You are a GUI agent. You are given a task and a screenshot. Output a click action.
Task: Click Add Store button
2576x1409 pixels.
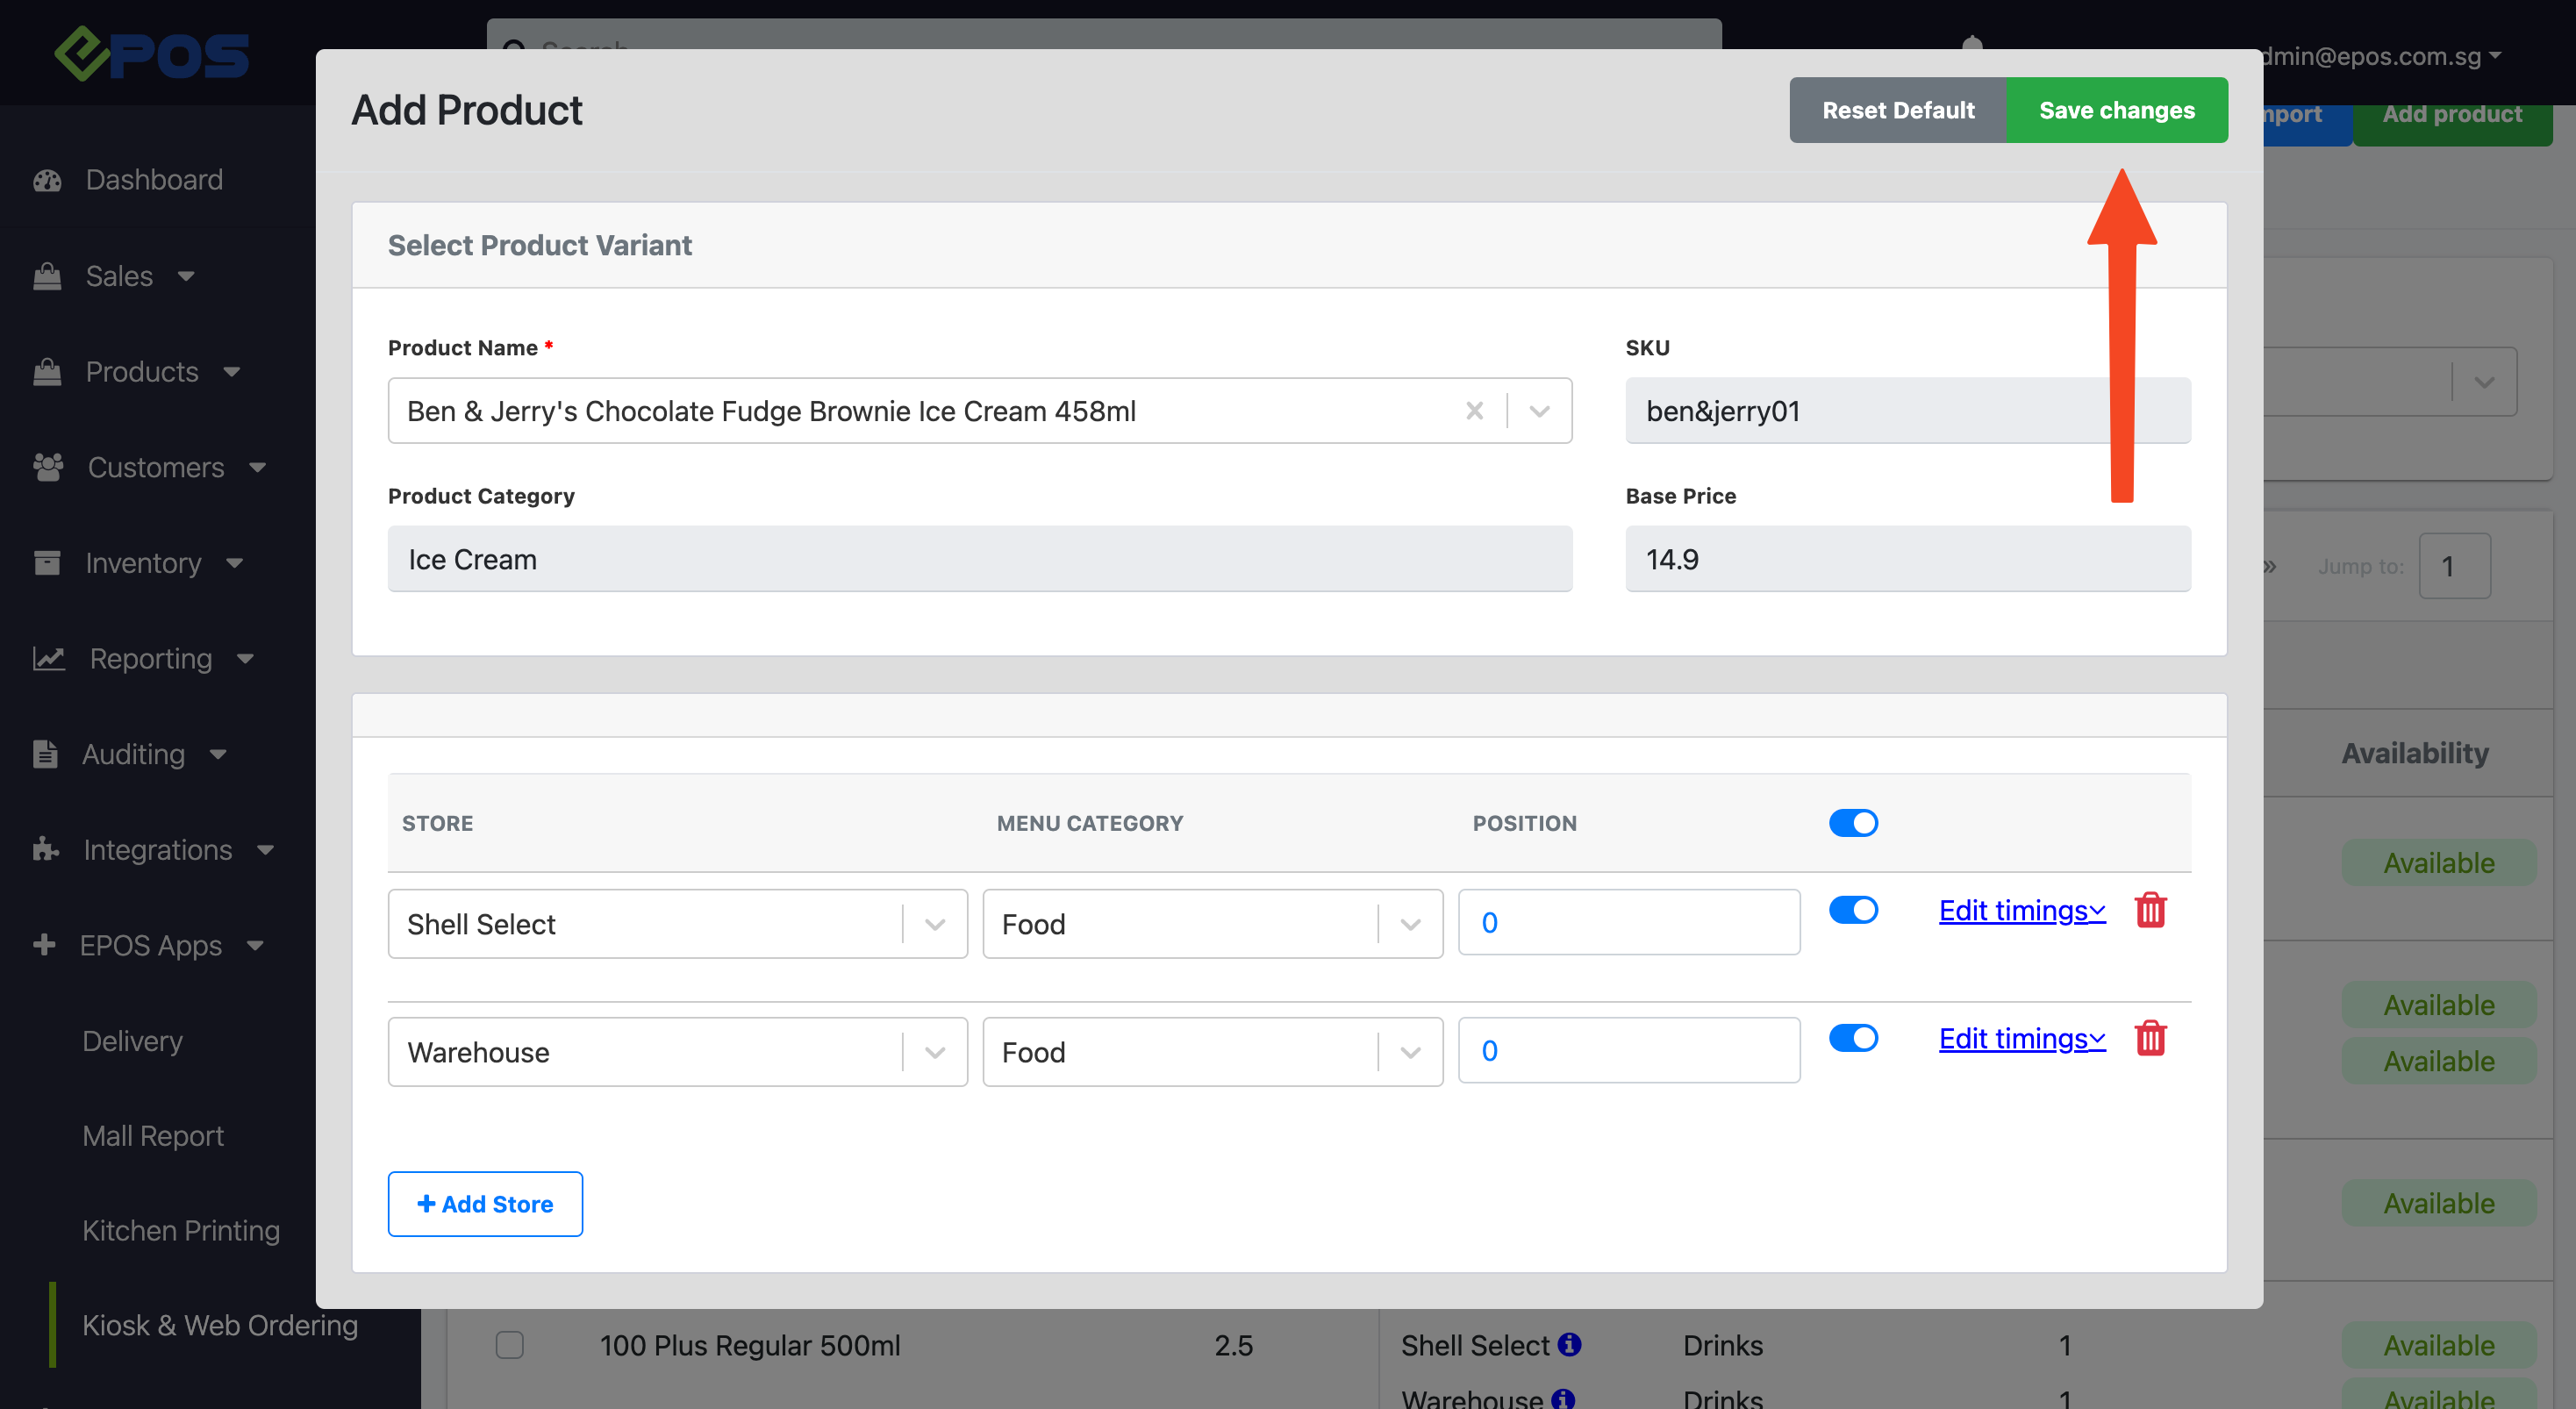(x=485, y=1204)
